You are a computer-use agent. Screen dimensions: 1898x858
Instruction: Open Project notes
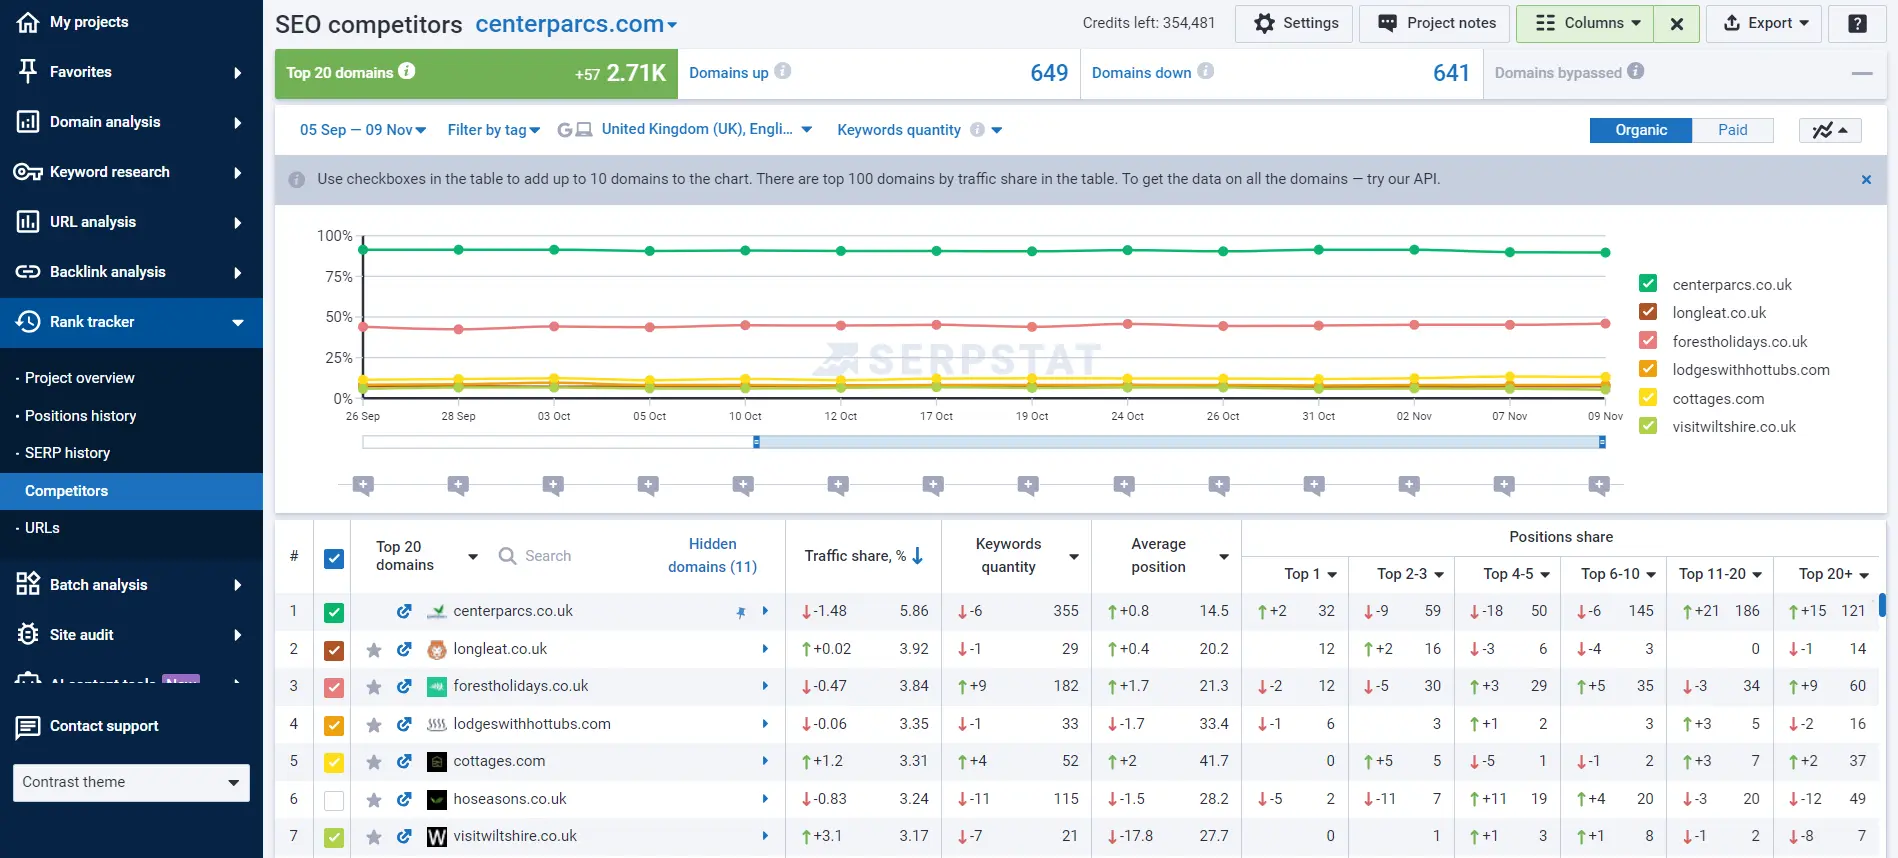pos(1436,23)
